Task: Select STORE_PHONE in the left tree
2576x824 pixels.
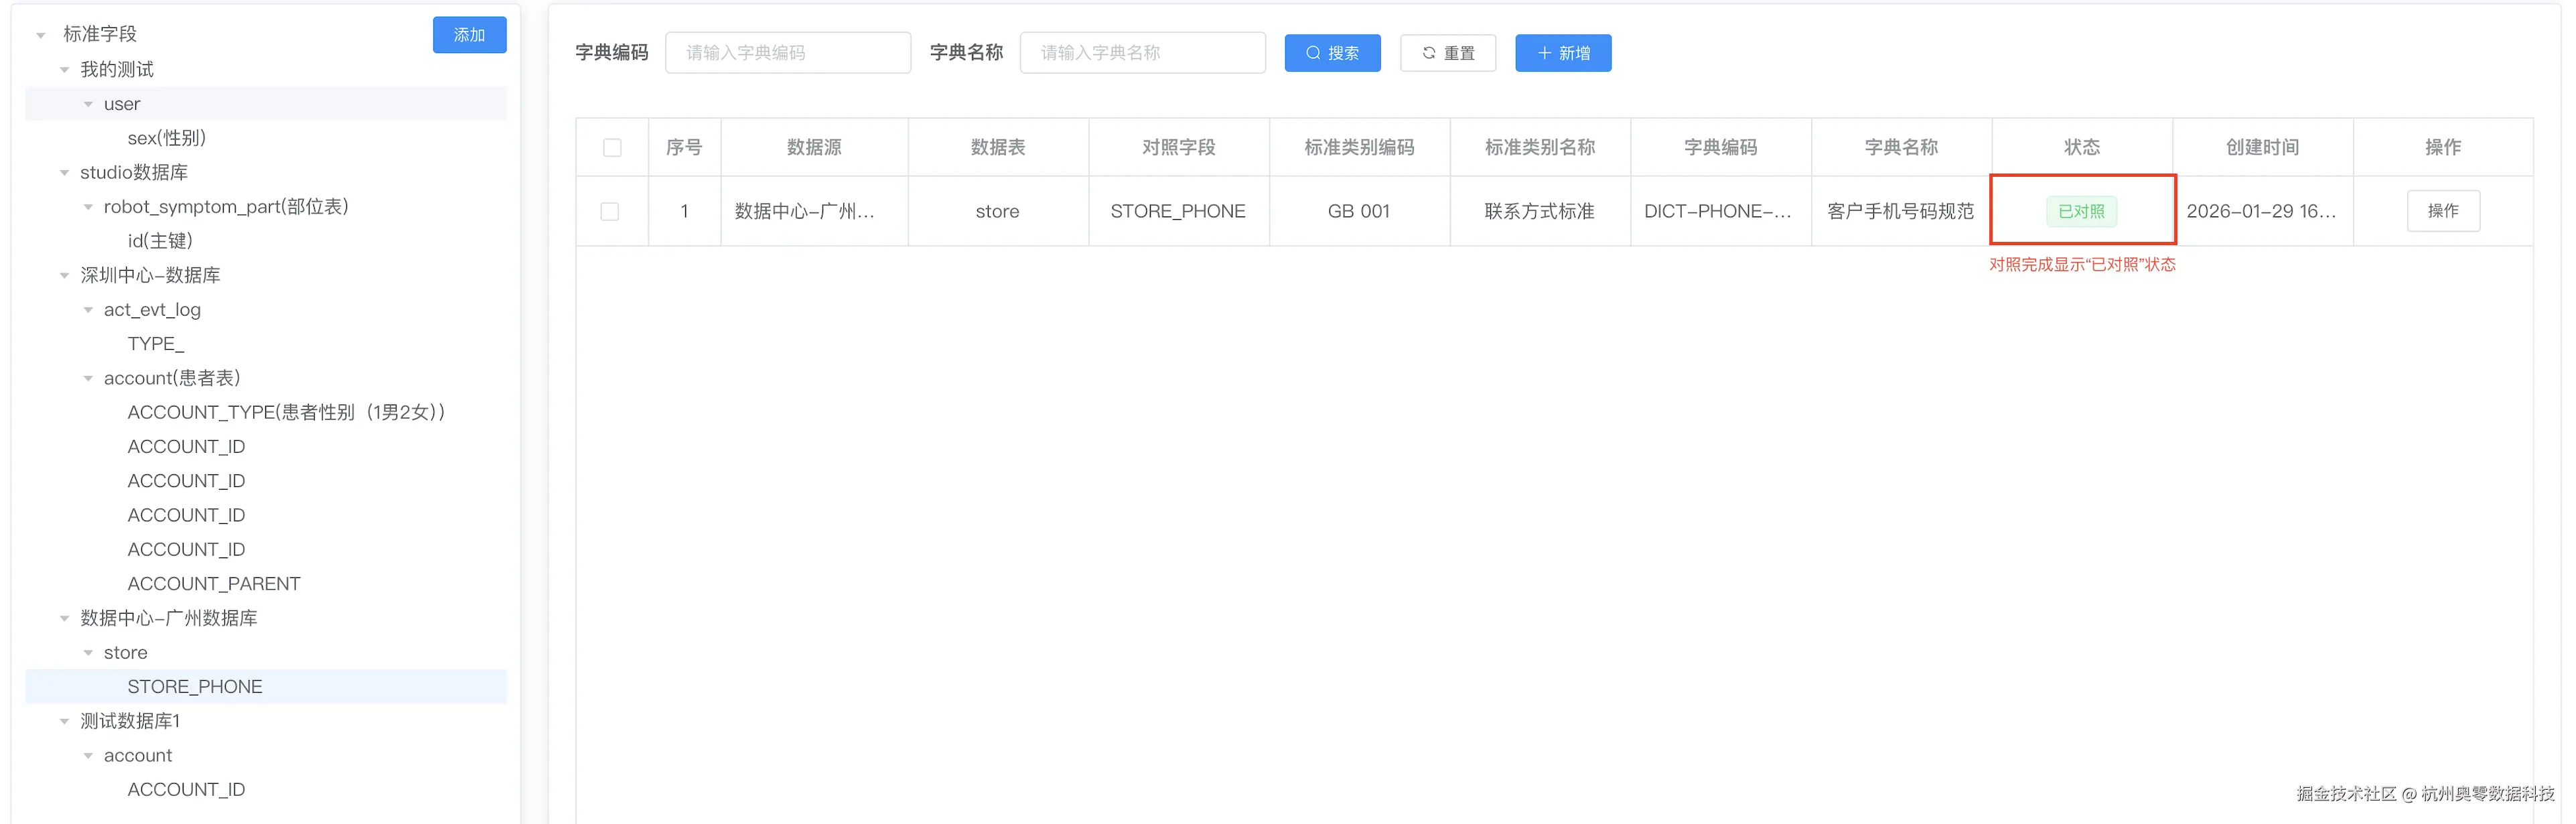Action: pyautogui.click(x=194, y=686)
